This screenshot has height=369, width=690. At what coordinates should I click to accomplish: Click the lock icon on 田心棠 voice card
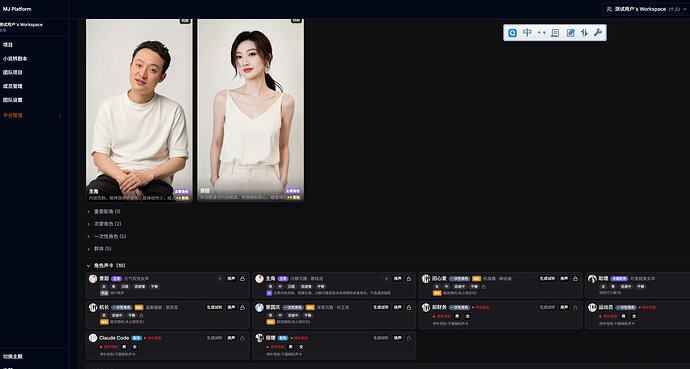[575, 278]
